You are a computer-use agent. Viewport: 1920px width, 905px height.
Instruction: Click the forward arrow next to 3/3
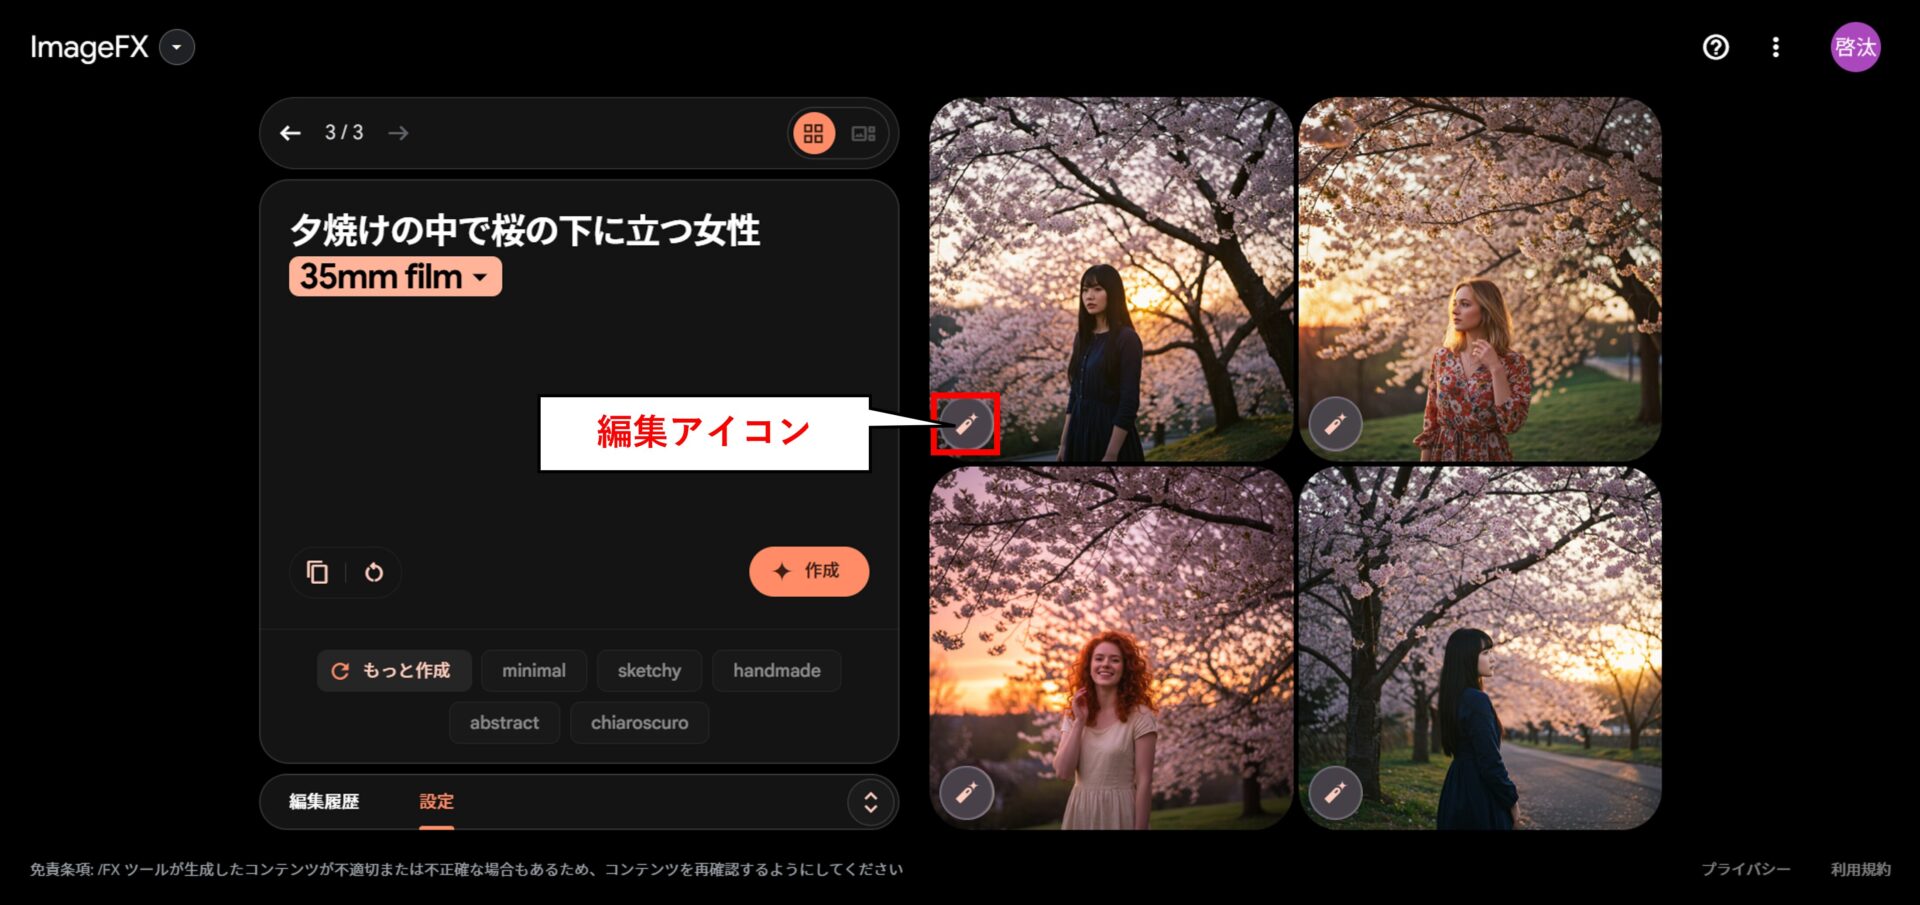coord(399,132)
